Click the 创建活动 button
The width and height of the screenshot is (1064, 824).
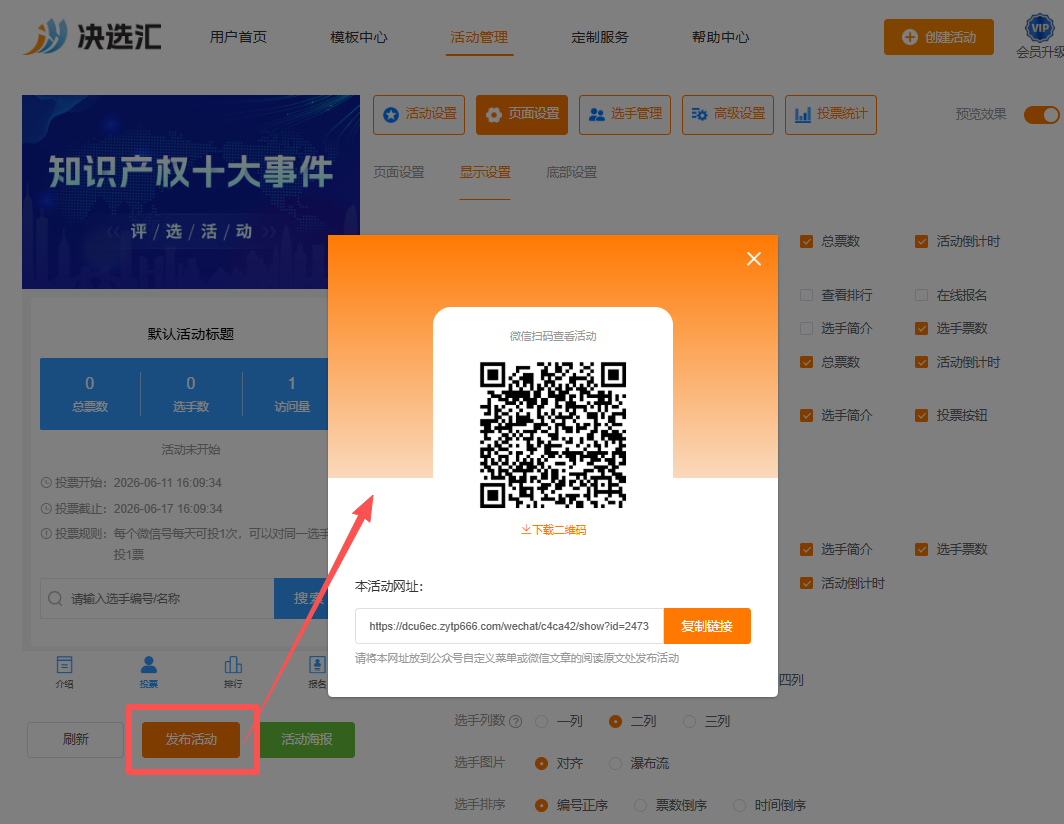939,37
